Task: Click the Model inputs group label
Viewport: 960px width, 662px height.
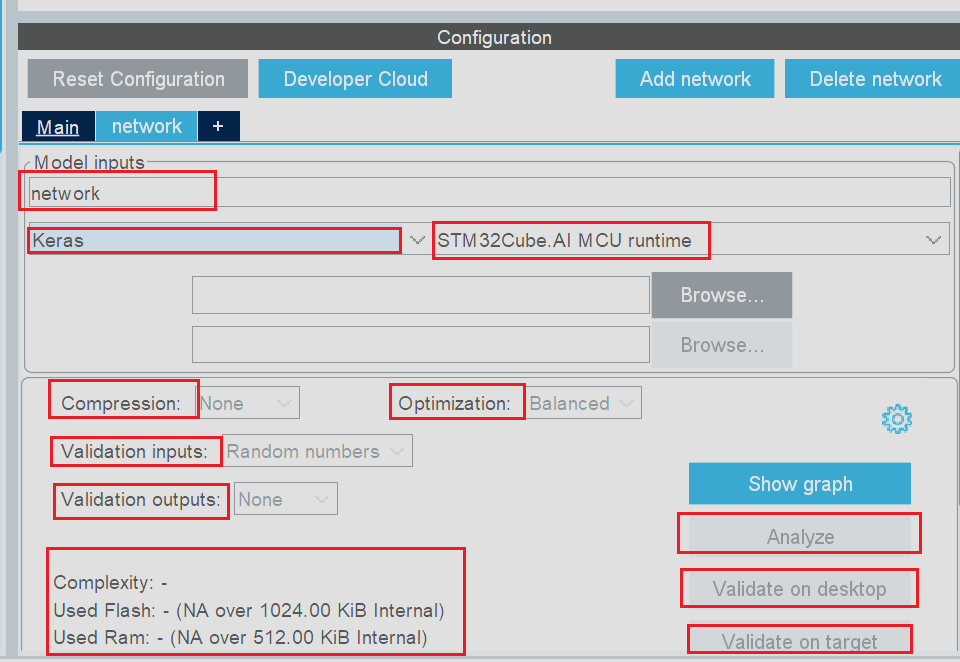Action: click(89, 162)
